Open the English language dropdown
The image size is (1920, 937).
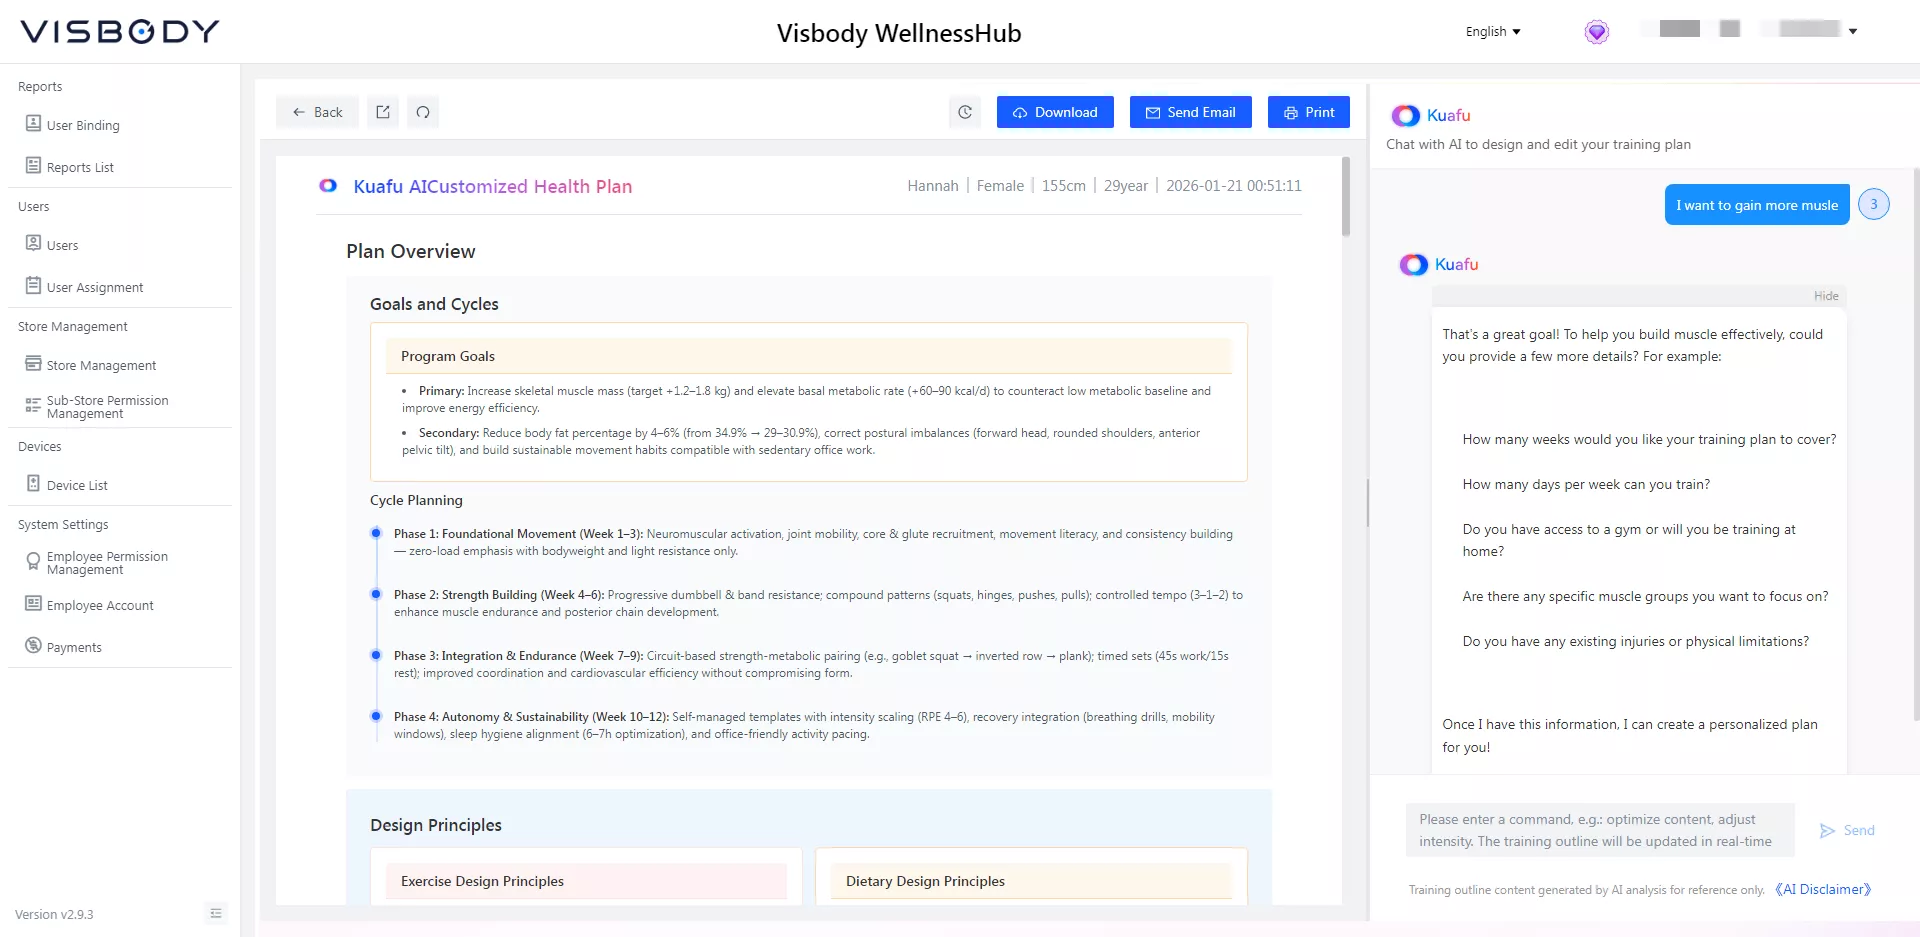(x=1492, y=32)
